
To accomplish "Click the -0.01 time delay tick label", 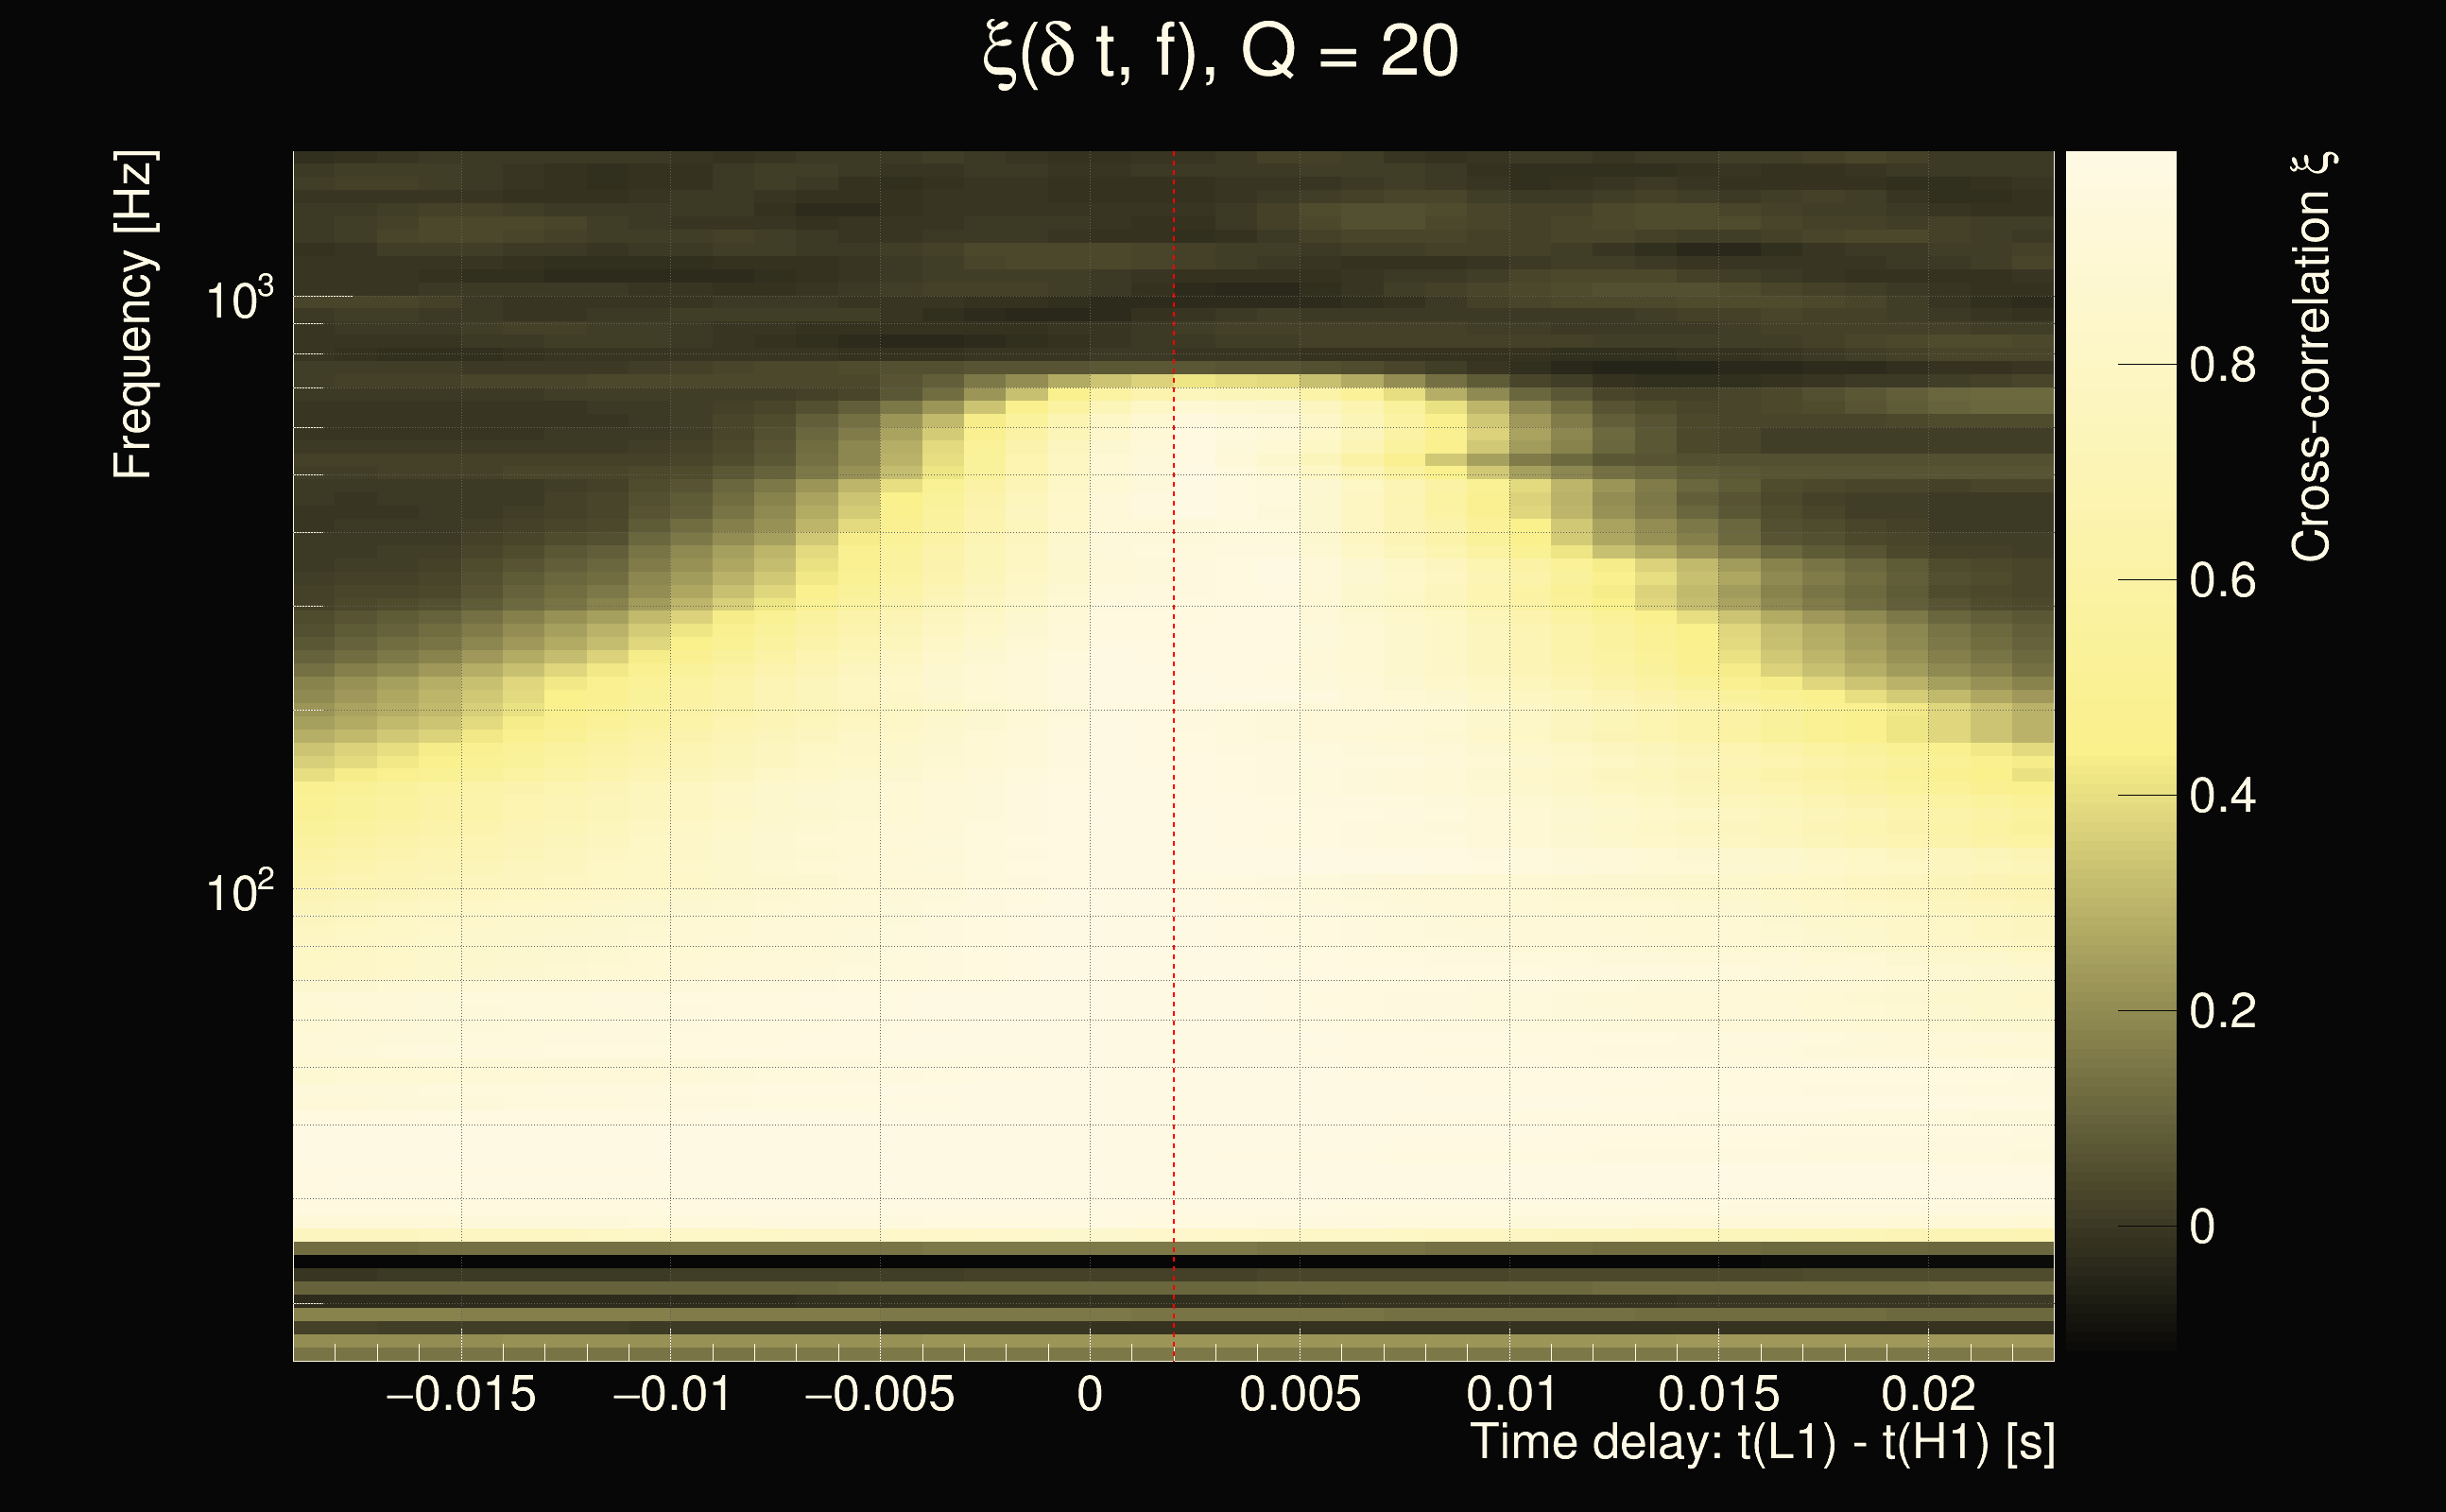I will pyautogui.click(x=671, y=1395).
